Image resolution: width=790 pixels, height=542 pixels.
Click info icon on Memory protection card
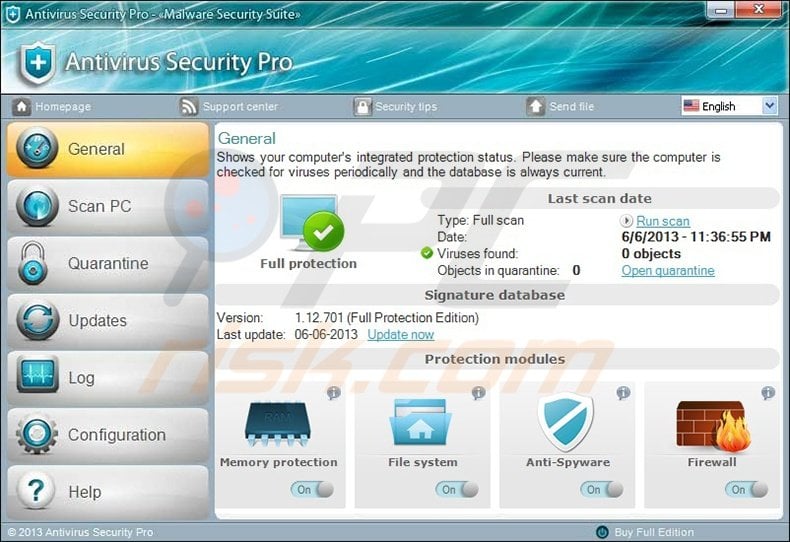[334, 392]
